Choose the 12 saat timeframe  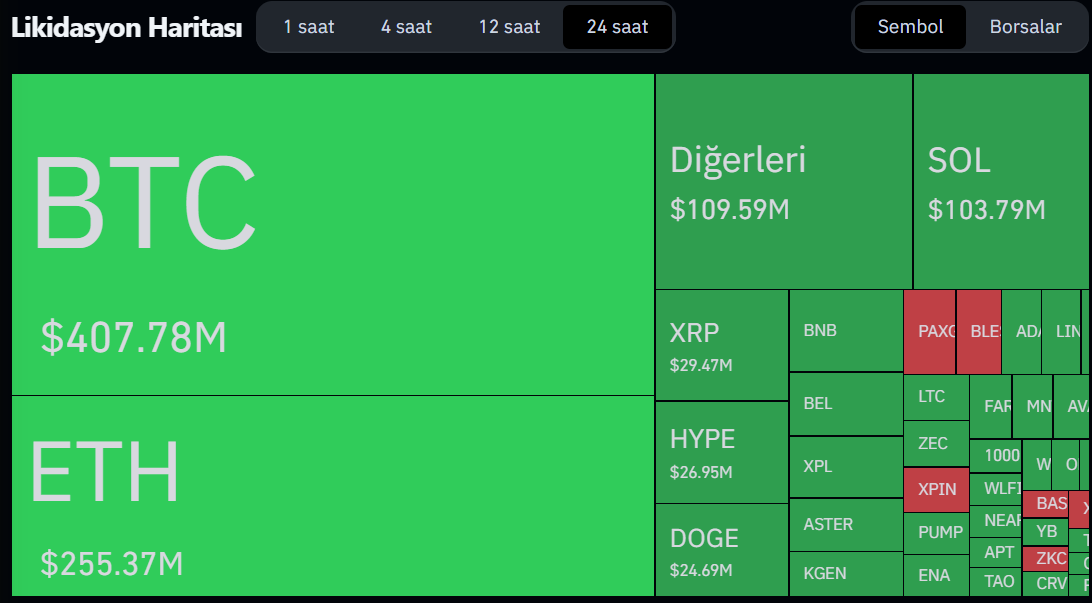509,27
